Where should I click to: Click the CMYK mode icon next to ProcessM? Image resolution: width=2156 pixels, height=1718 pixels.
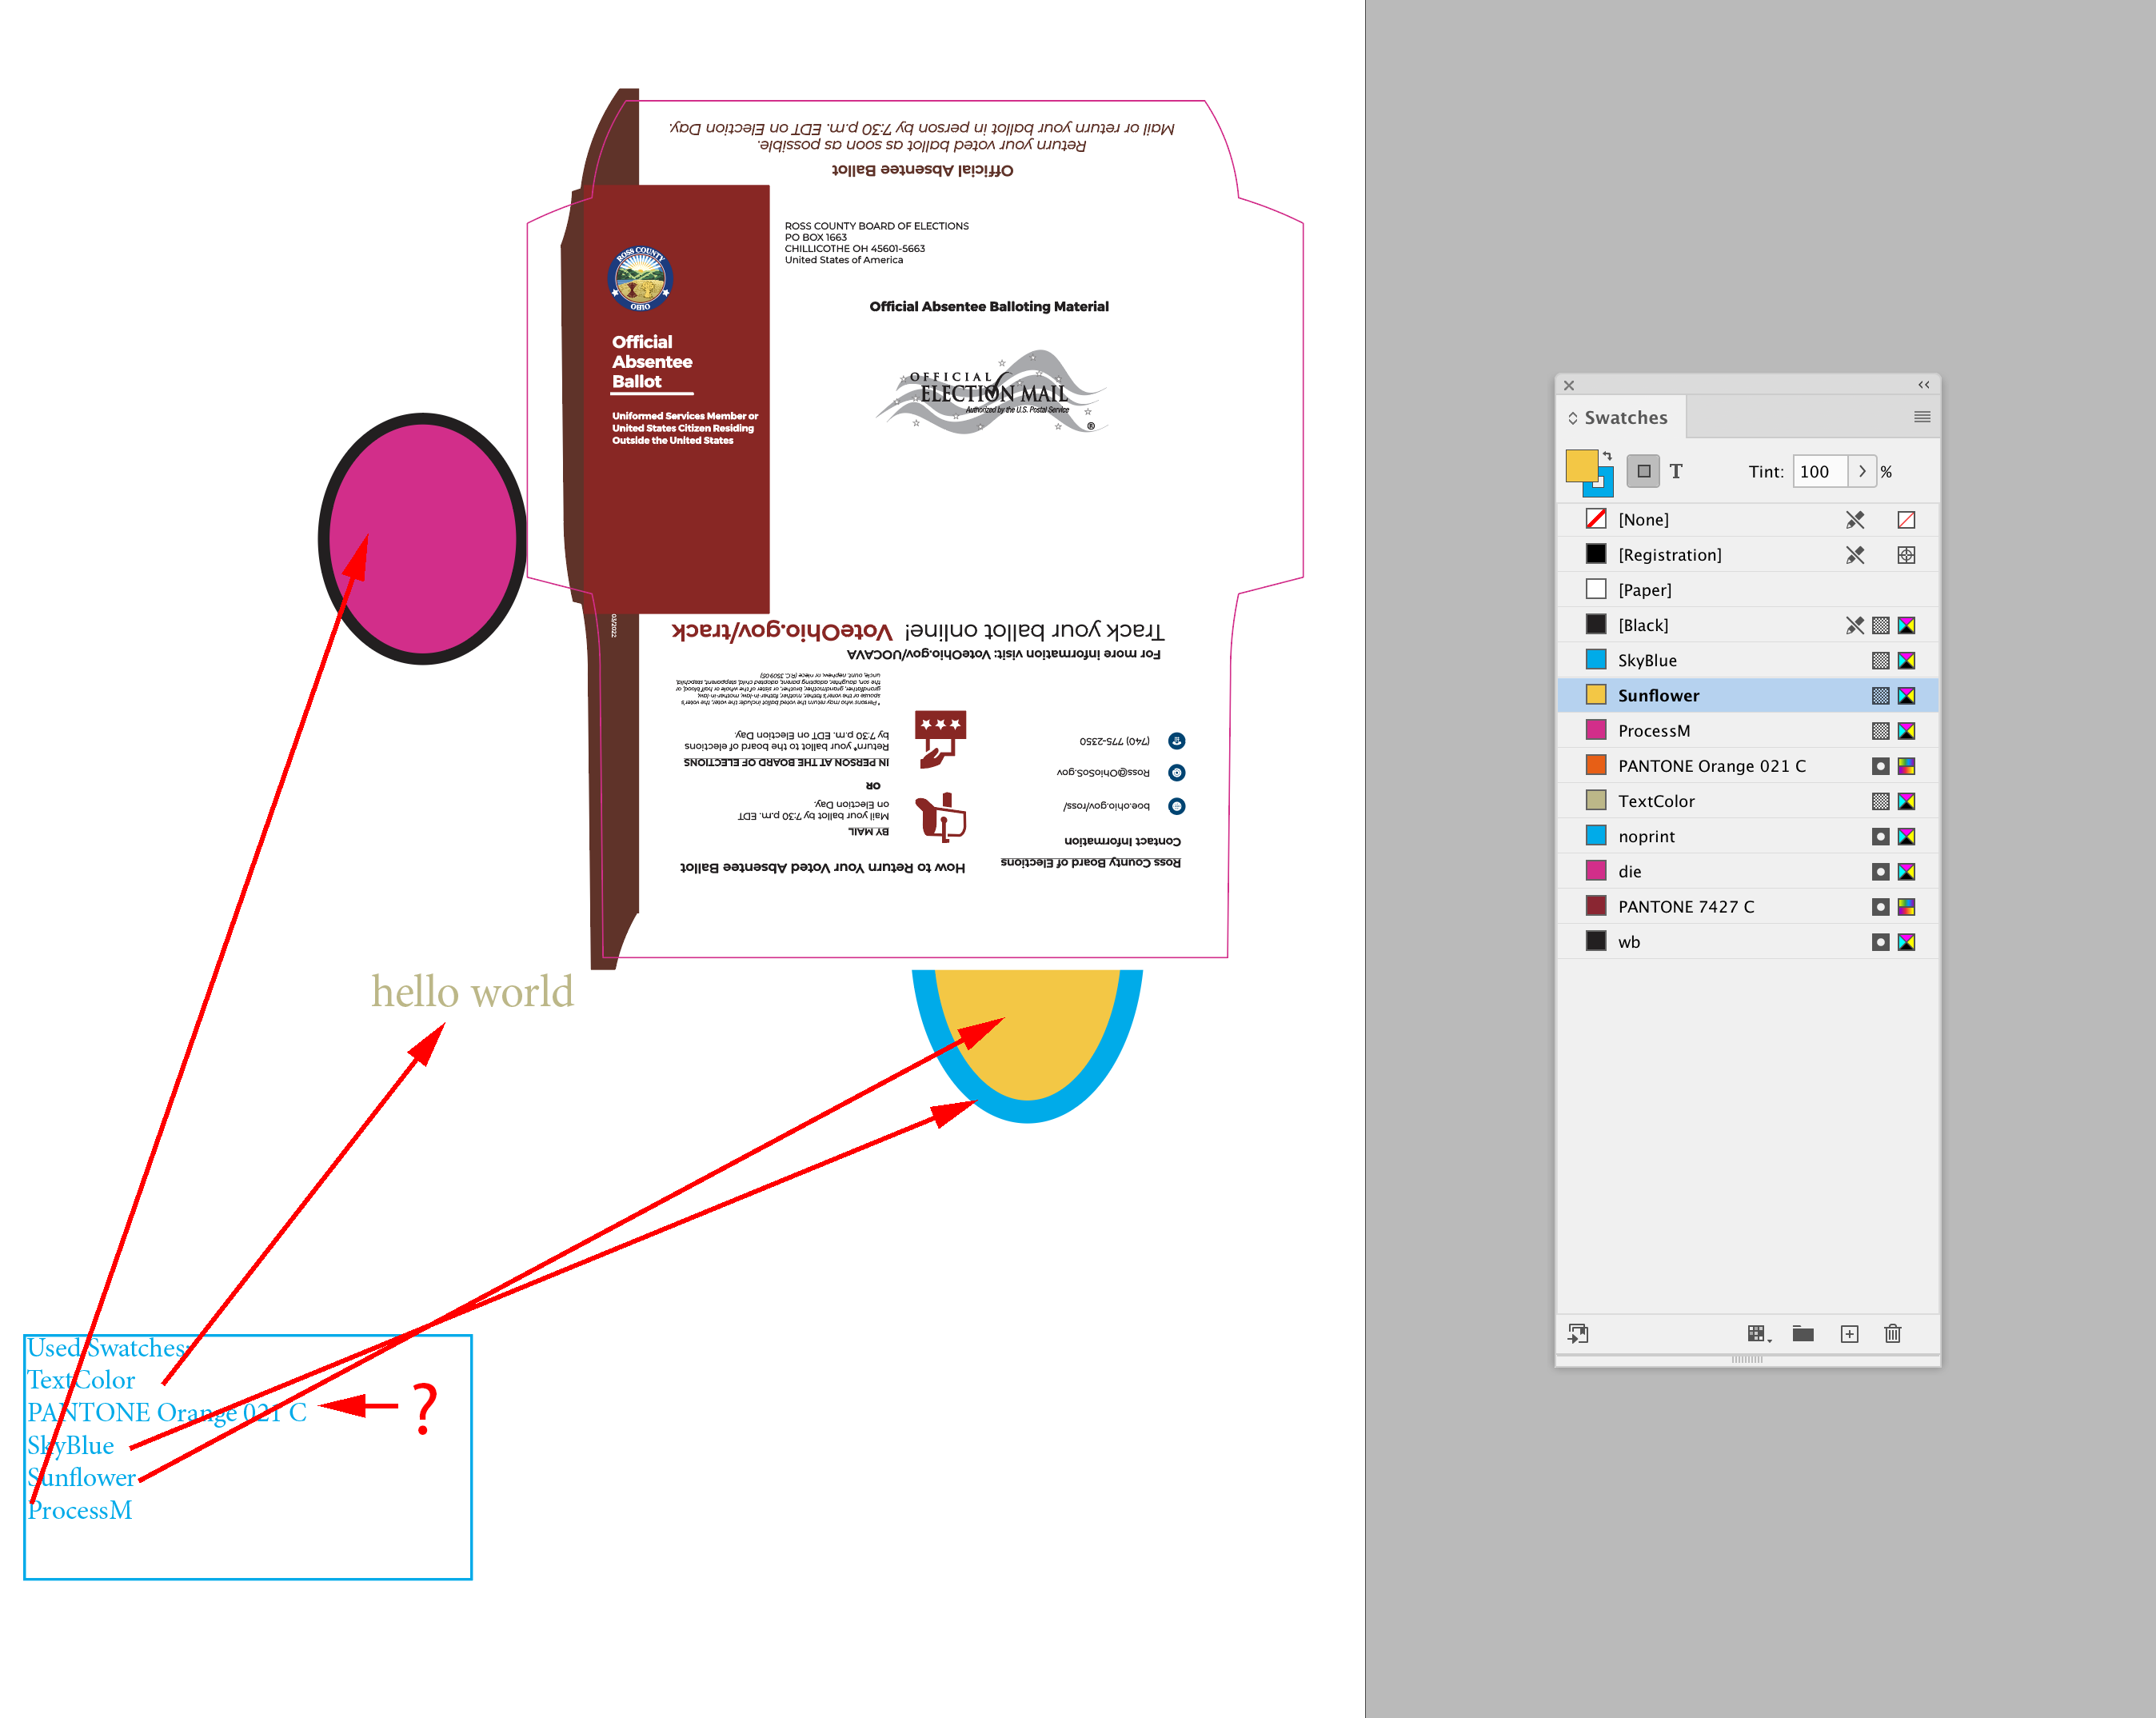pyautogui.click(x=1908, y=730)
